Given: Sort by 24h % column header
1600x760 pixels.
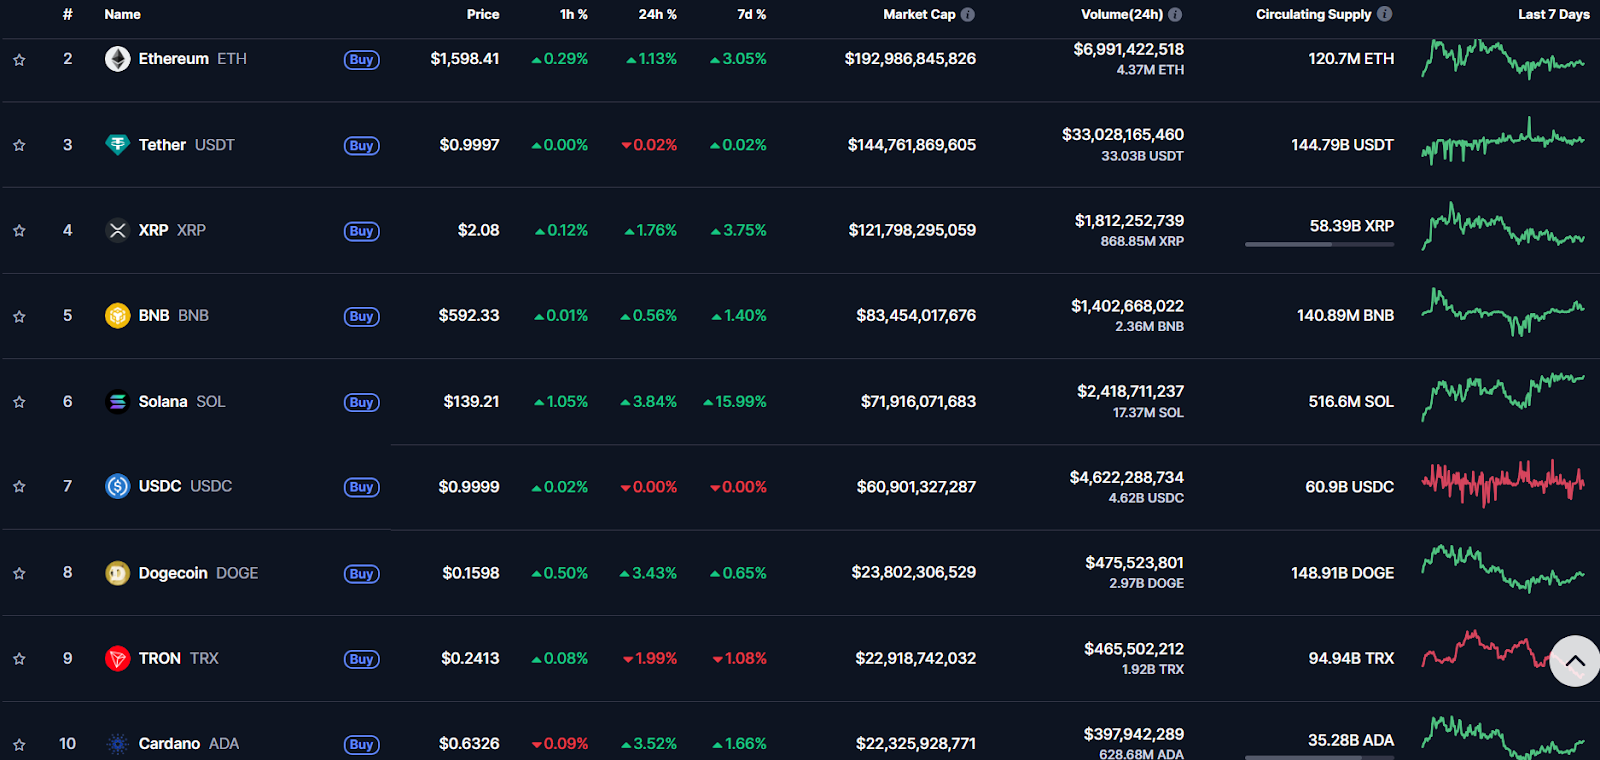Looking at the screenshot, I should (657, 15).
